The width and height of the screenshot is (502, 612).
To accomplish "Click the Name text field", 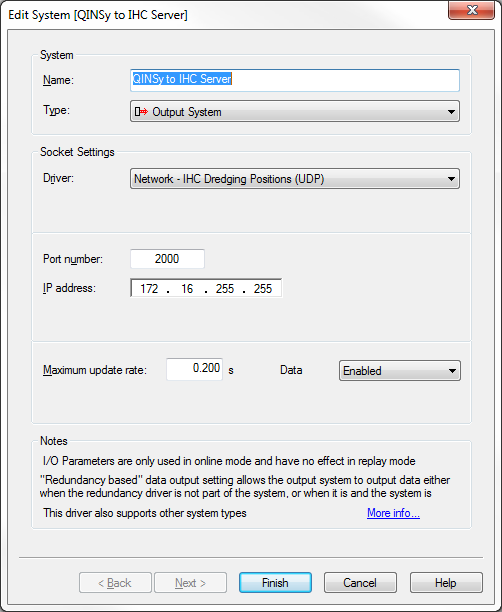I will click(x=295, y=80).
